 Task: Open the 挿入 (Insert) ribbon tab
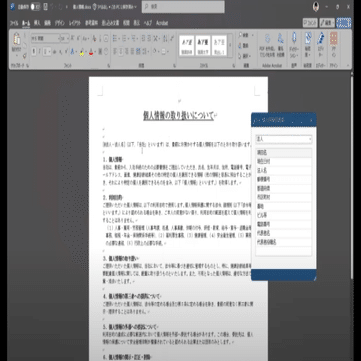coord(37,23)
